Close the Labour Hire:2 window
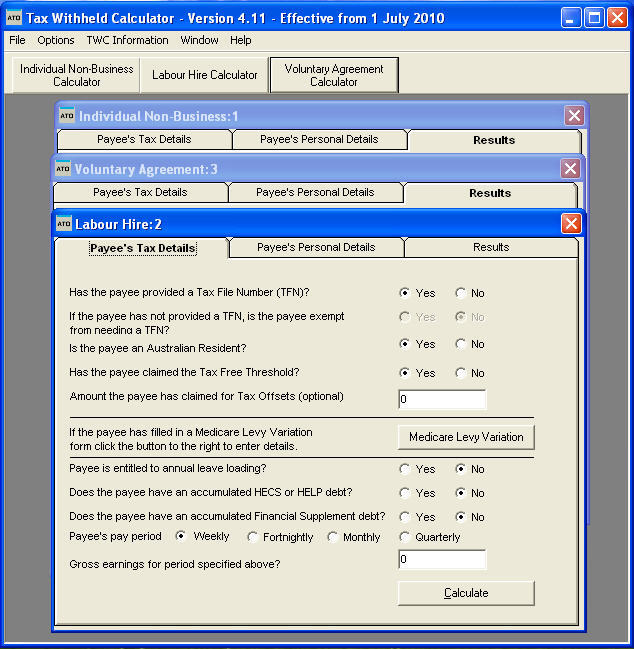The image size is (634, 649). click(x=571, y=224)
